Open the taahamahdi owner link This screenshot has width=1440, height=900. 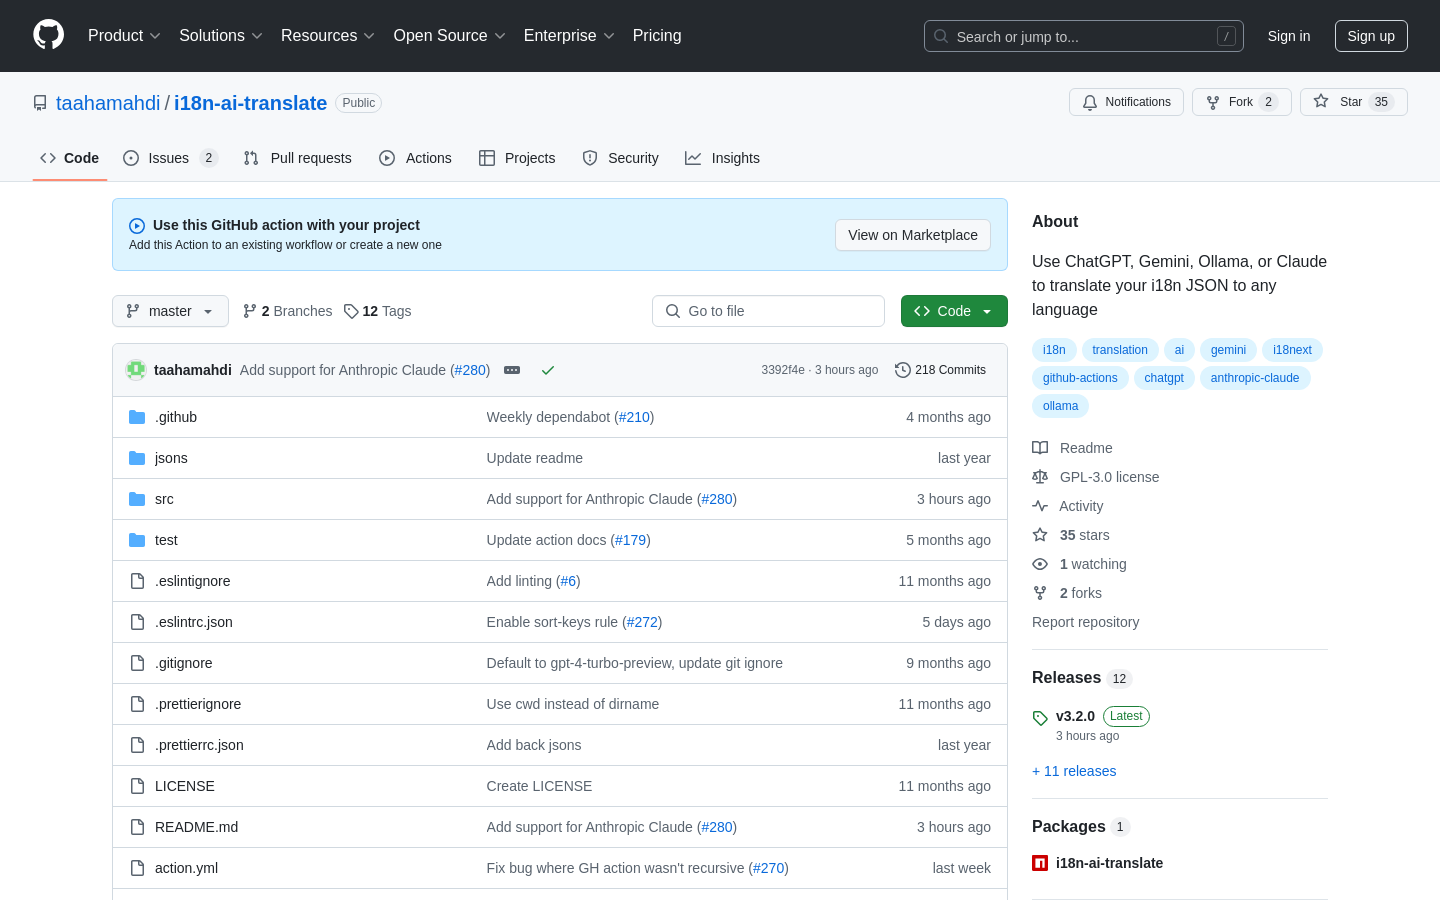pyautogui.click(x=108, y=103)
